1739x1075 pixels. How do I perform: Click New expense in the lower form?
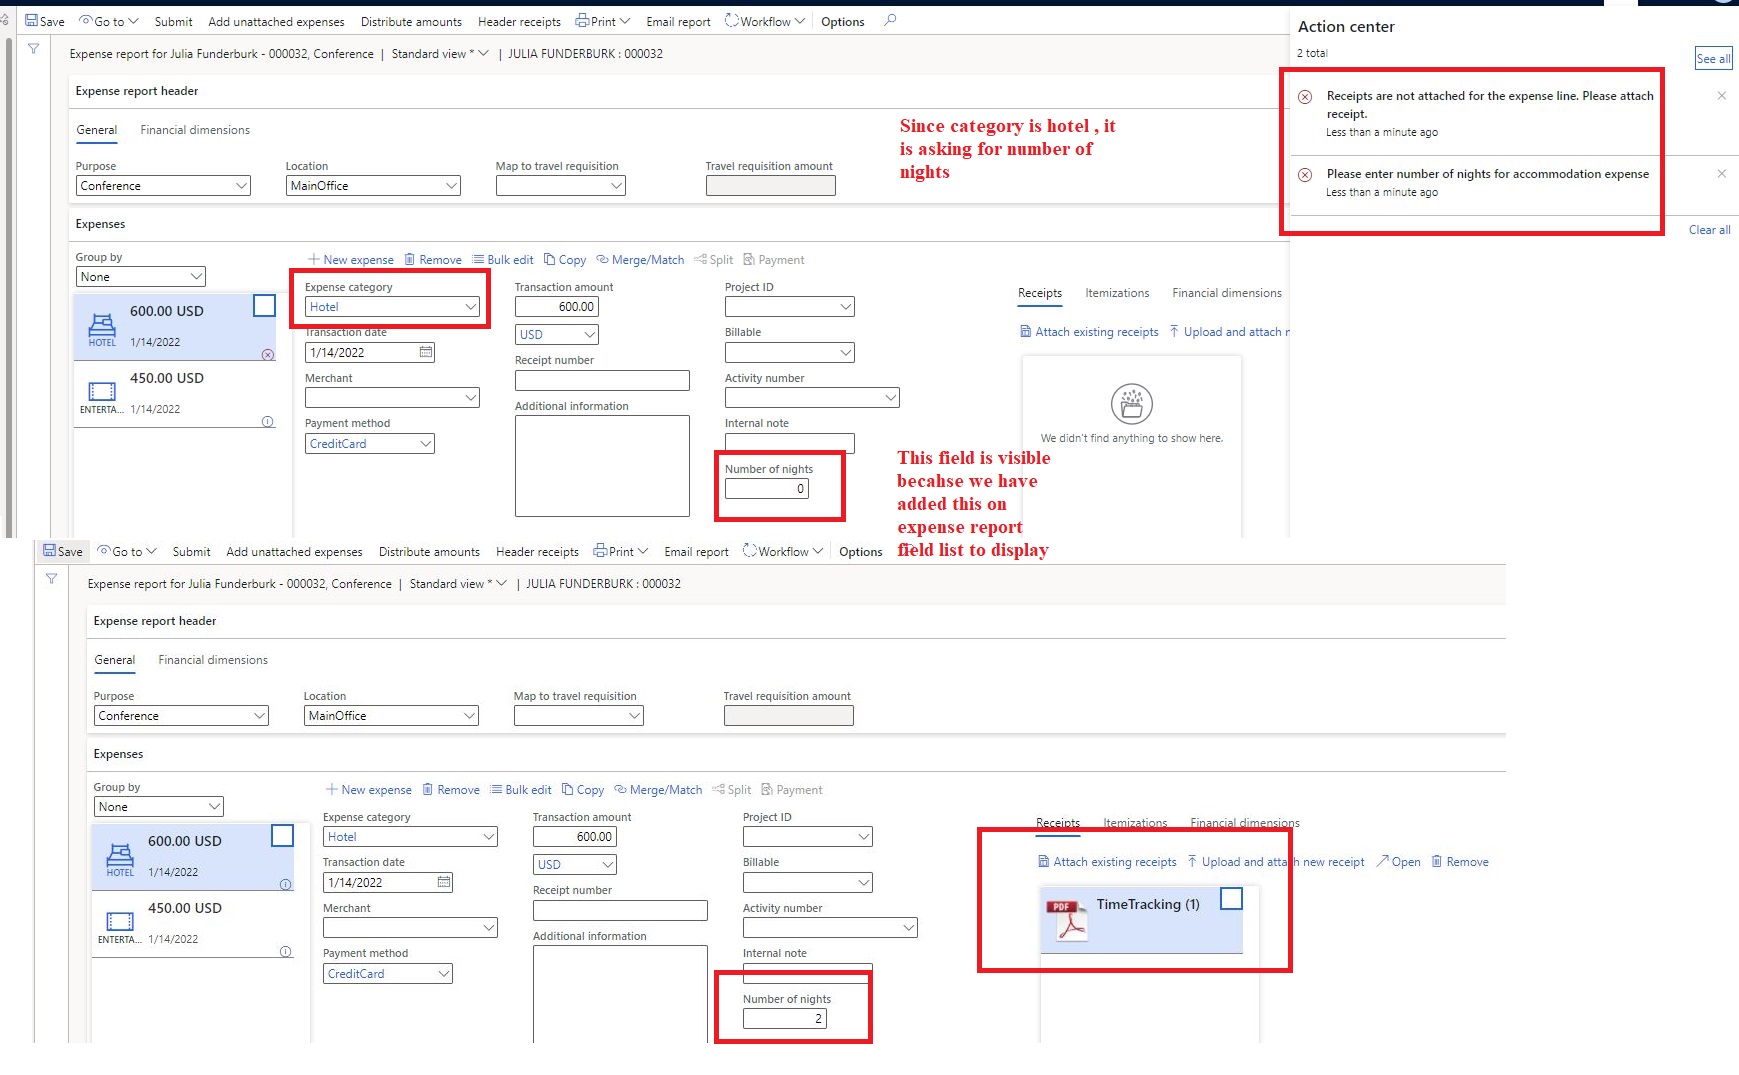click(x=369, y=790)
